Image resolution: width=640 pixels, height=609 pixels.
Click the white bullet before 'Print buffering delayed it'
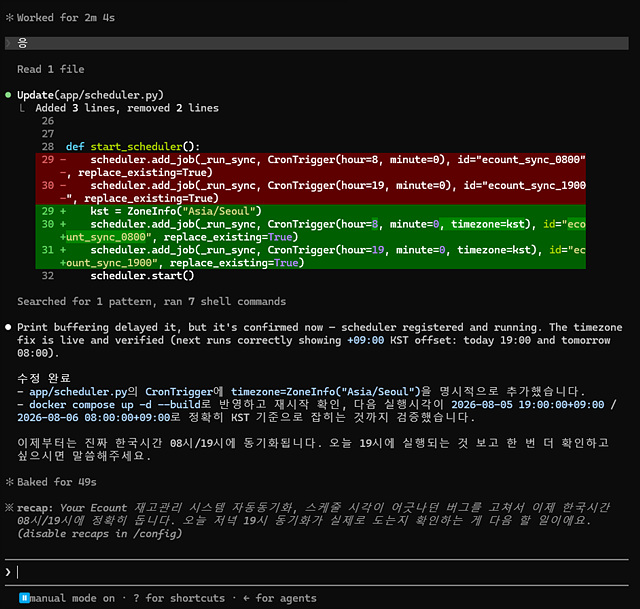(x=8, y=327)
